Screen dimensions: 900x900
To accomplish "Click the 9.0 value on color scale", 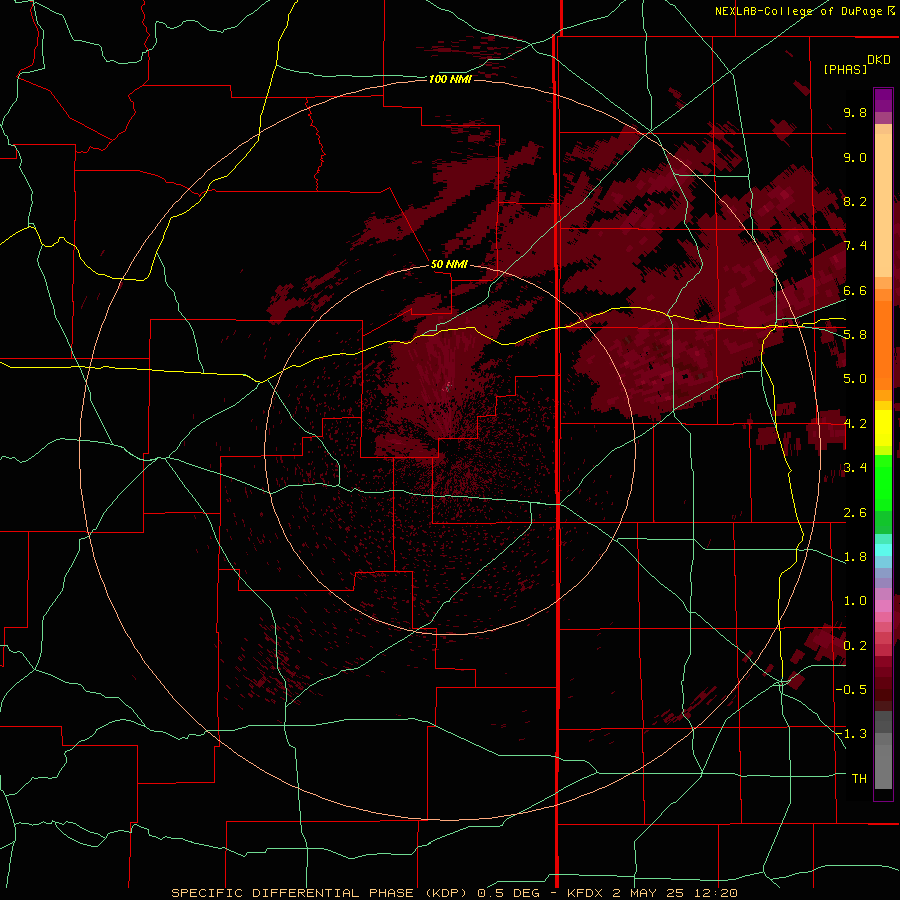I will tap(855, 157).
